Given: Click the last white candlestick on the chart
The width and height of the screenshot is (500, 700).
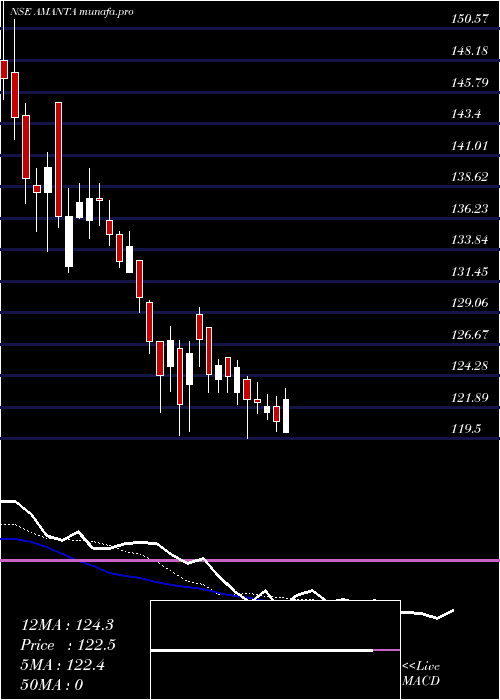Looking at the screenshot, I should [285, 416].
